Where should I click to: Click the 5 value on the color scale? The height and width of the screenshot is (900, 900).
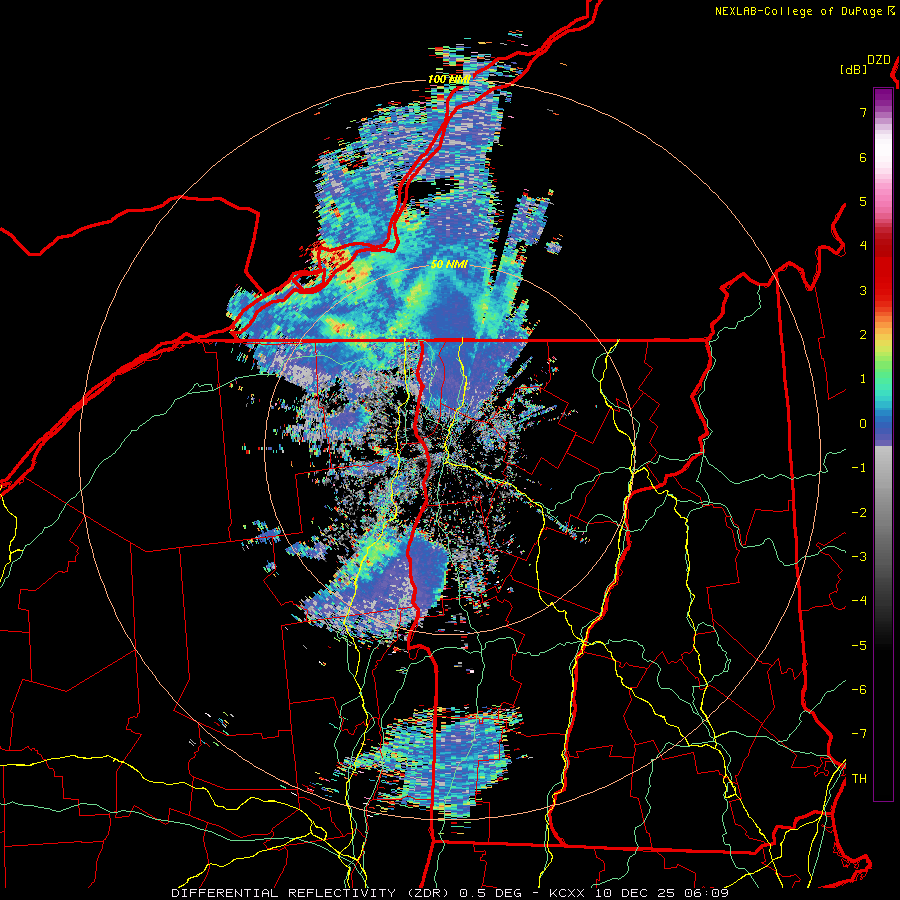(x=863, y=201)
